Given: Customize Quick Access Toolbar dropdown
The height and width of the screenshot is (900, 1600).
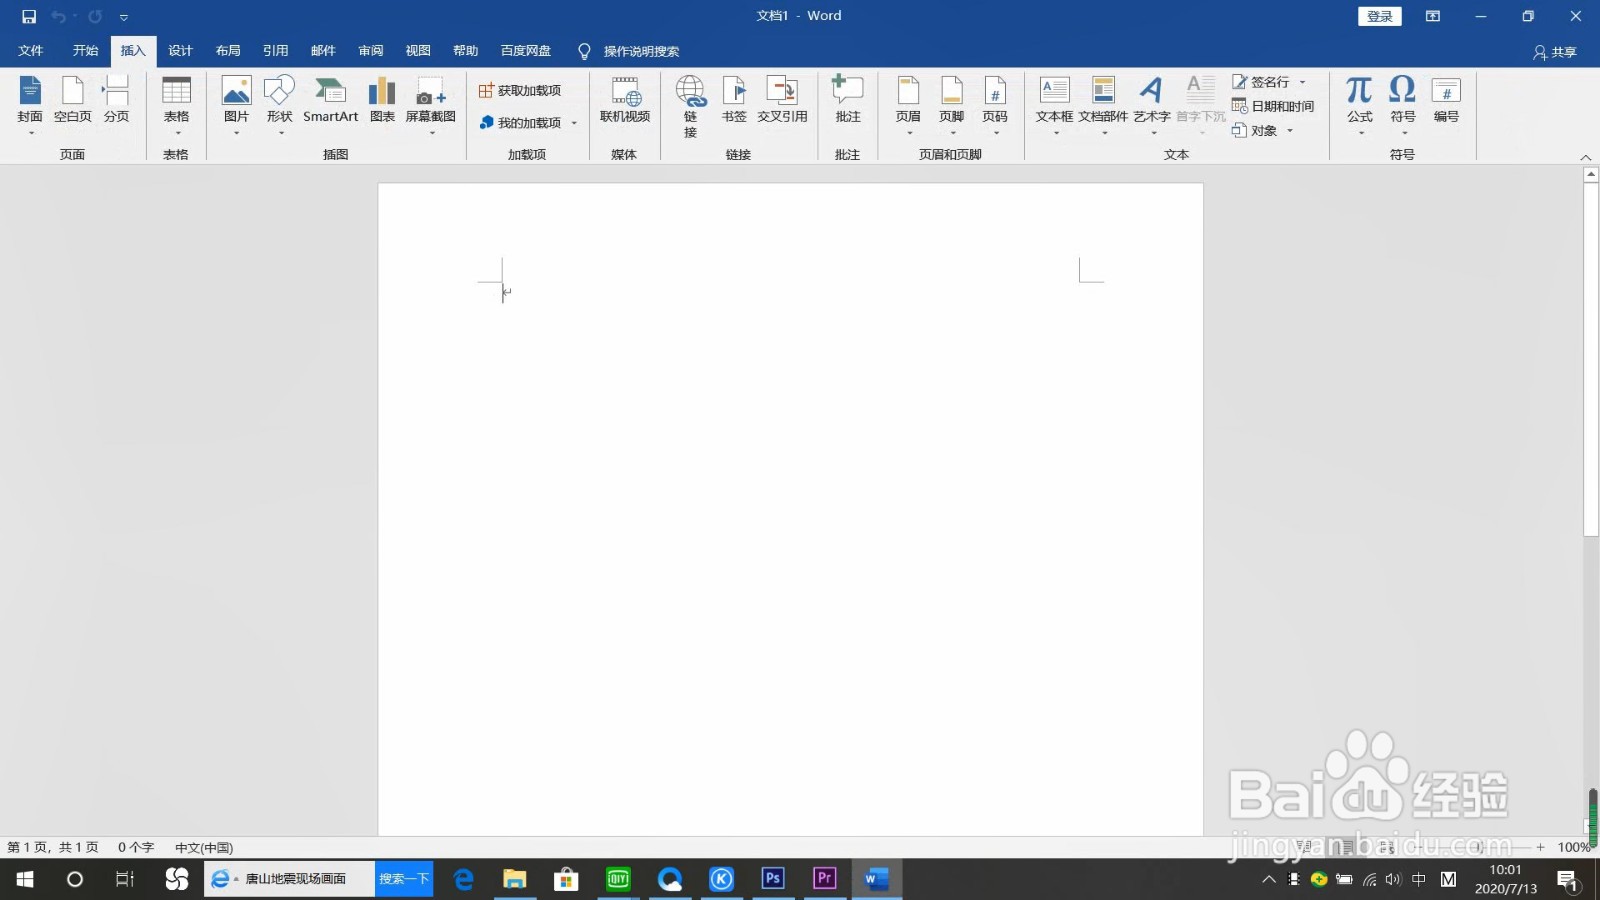Looking at the screenshot, I should coord(124,17).
